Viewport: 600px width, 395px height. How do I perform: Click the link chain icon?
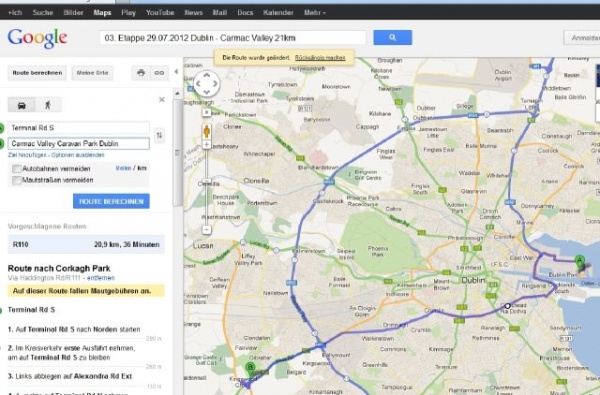coord(159,73)
